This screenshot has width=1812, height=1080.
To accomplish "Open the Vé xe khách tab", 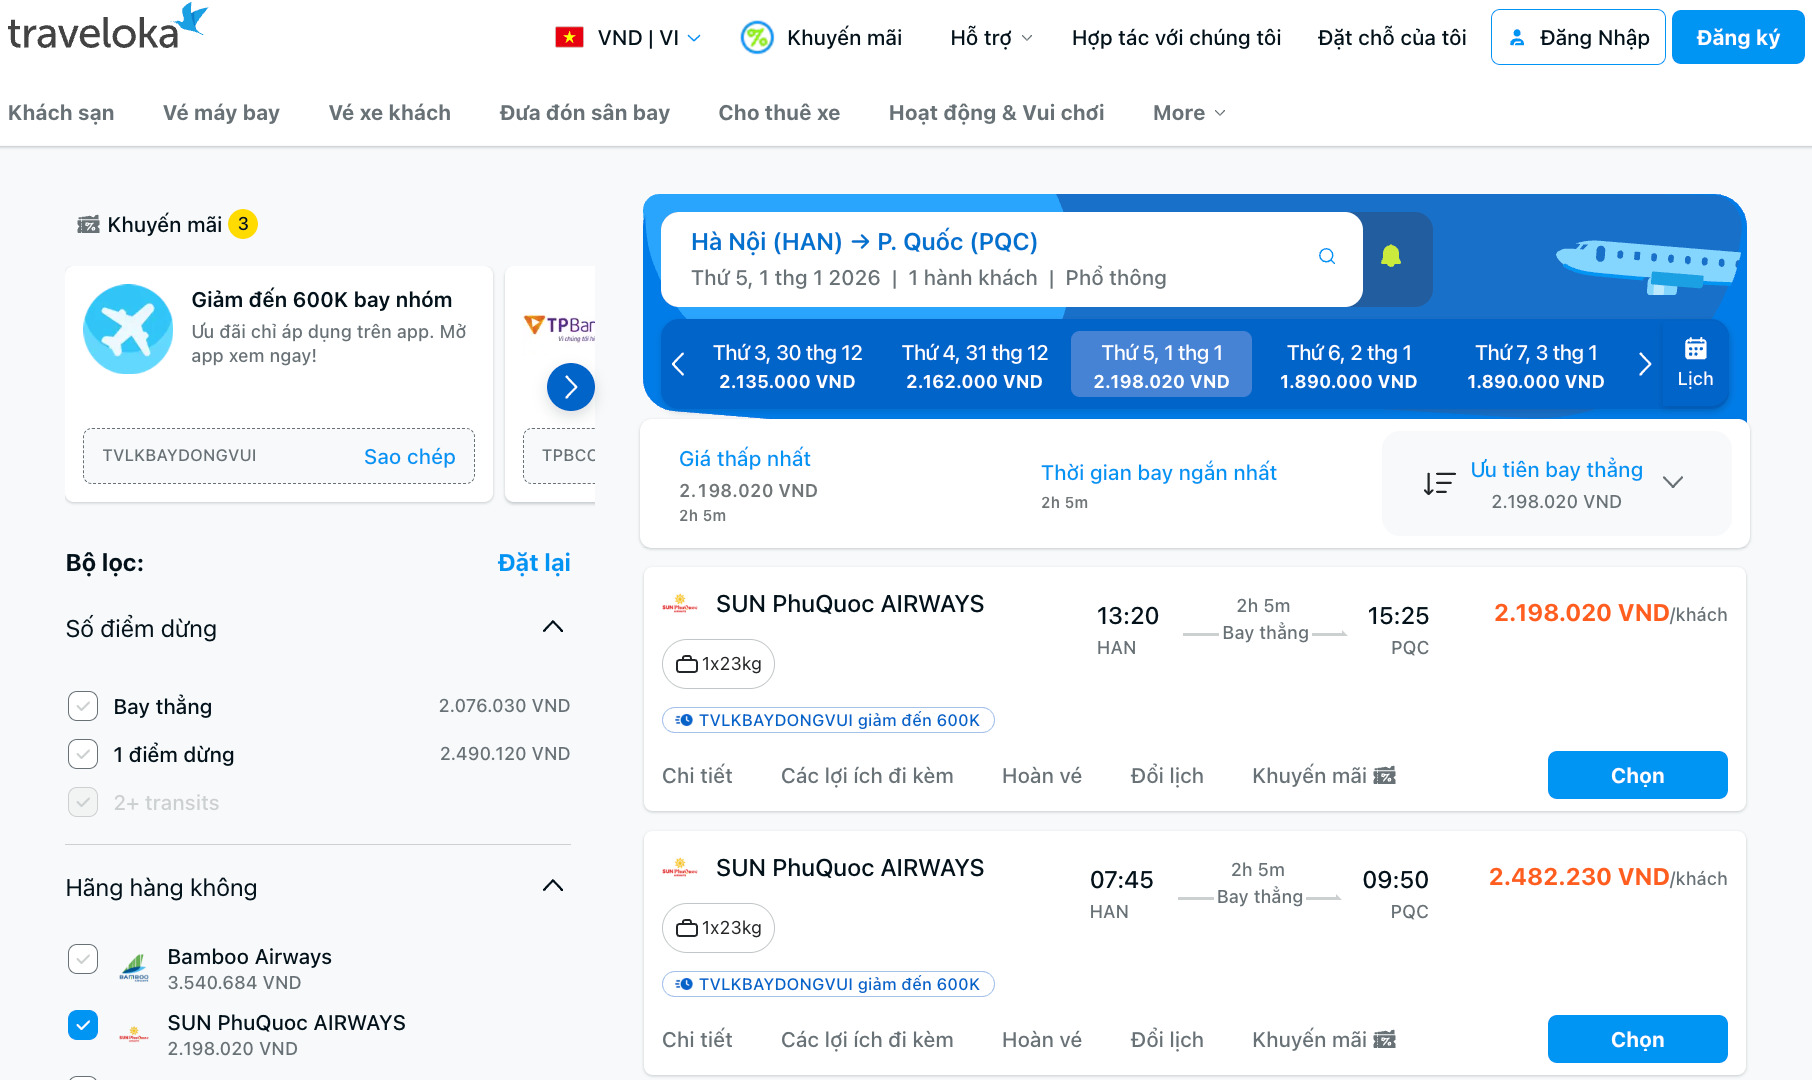I will point(388,112).
